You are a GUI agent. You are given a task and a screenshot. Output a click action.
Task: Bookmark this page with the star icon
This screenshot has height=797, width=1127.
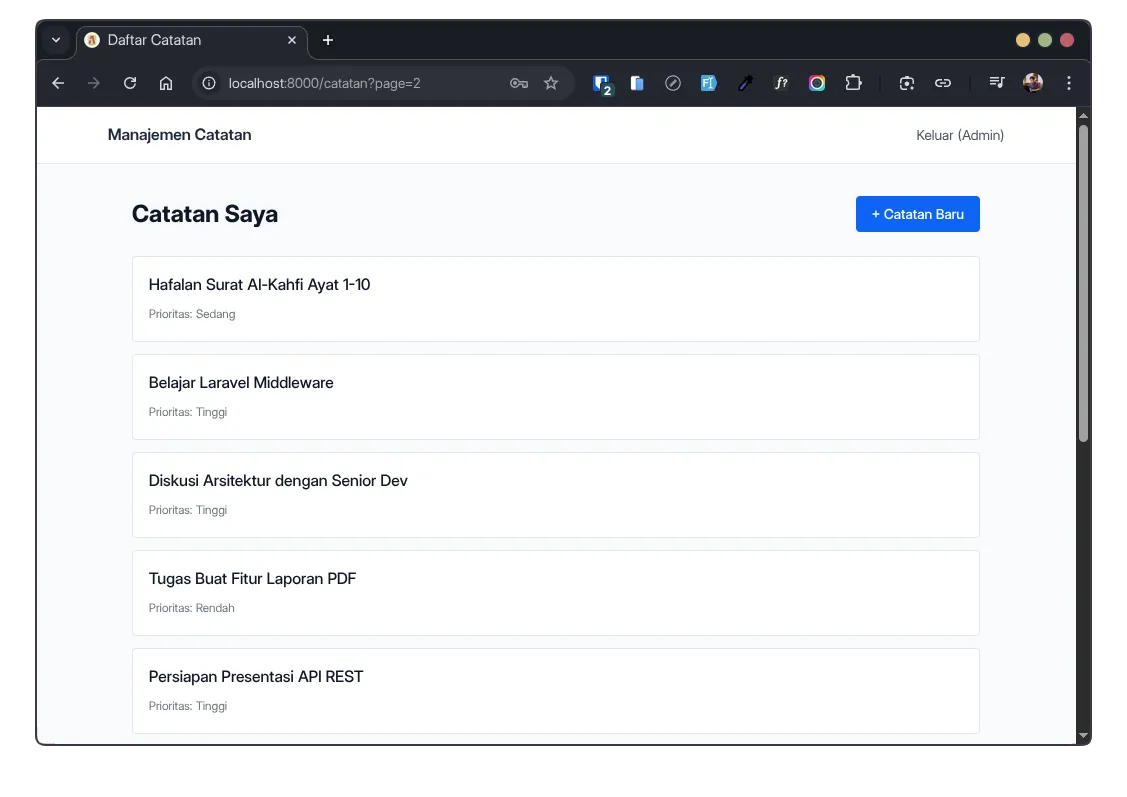[551, 84]
